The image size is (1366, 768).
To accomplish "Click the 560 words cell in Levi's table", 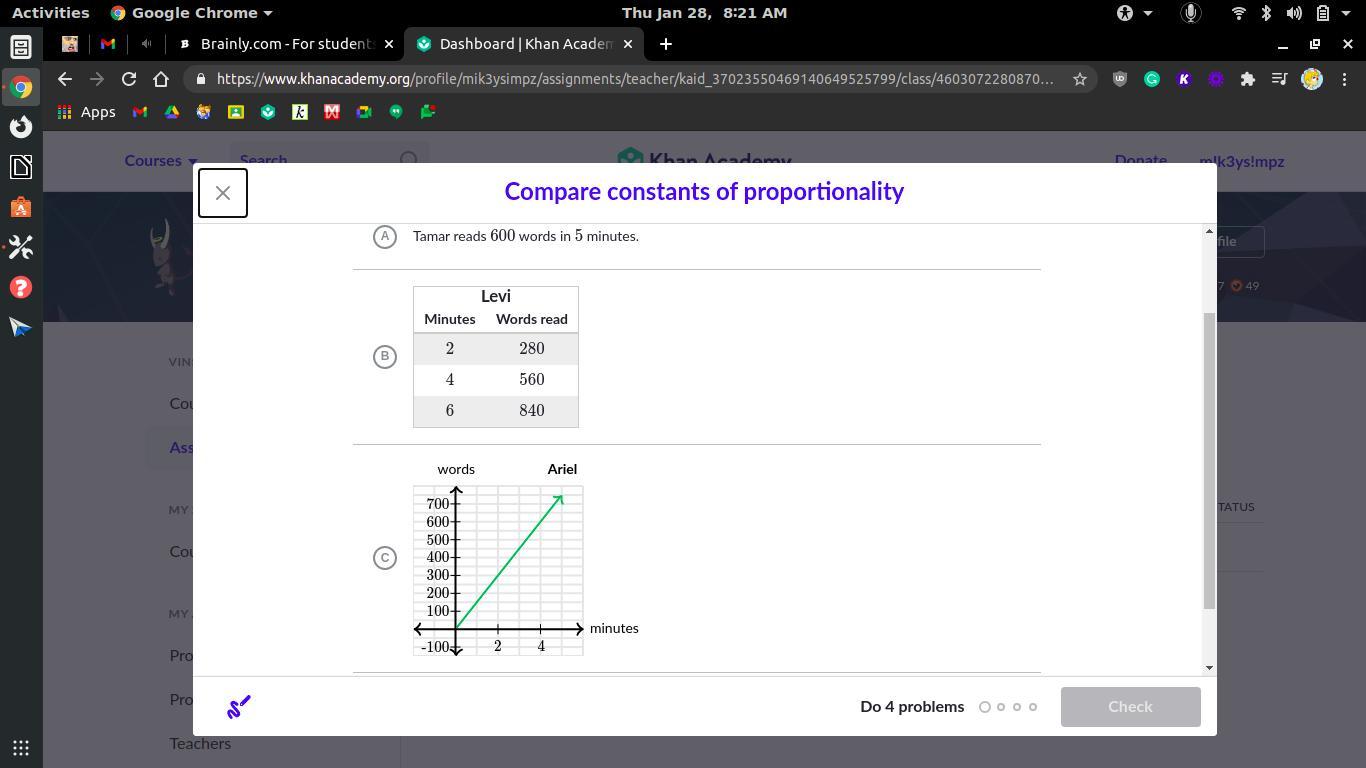I will [532, 380].
